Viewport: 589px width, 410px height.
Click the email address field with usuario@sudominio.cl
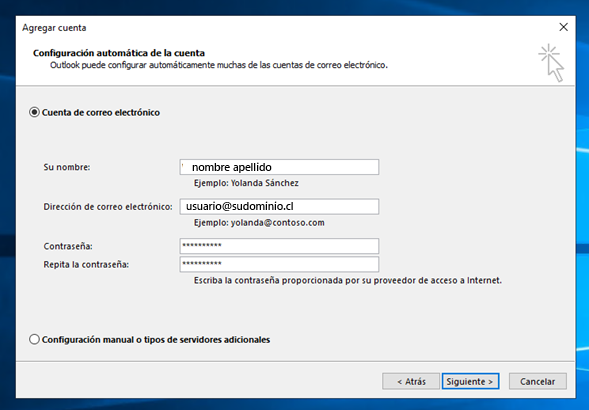coord(279,206)
